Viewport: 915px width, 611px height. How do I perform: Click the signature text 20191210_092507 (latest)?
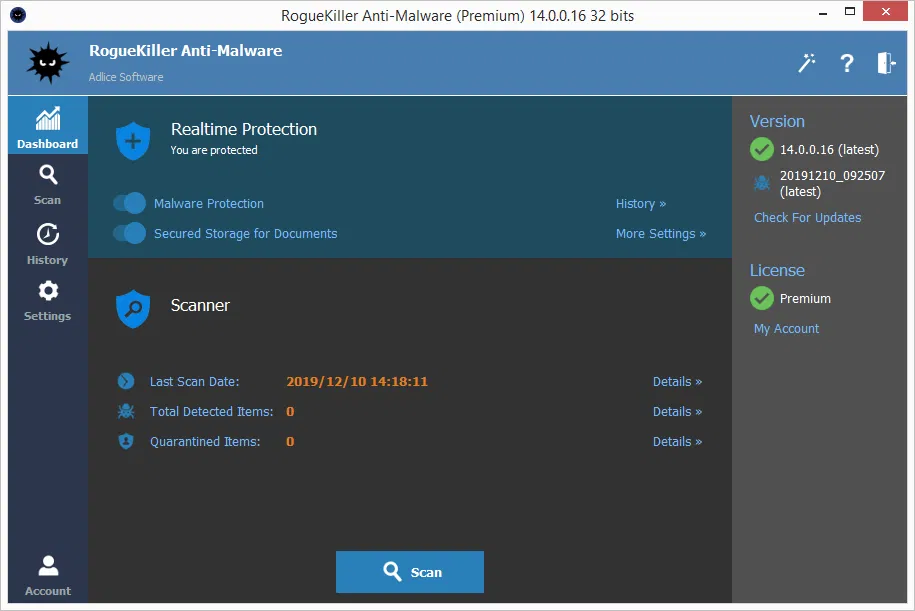[832, 183]
